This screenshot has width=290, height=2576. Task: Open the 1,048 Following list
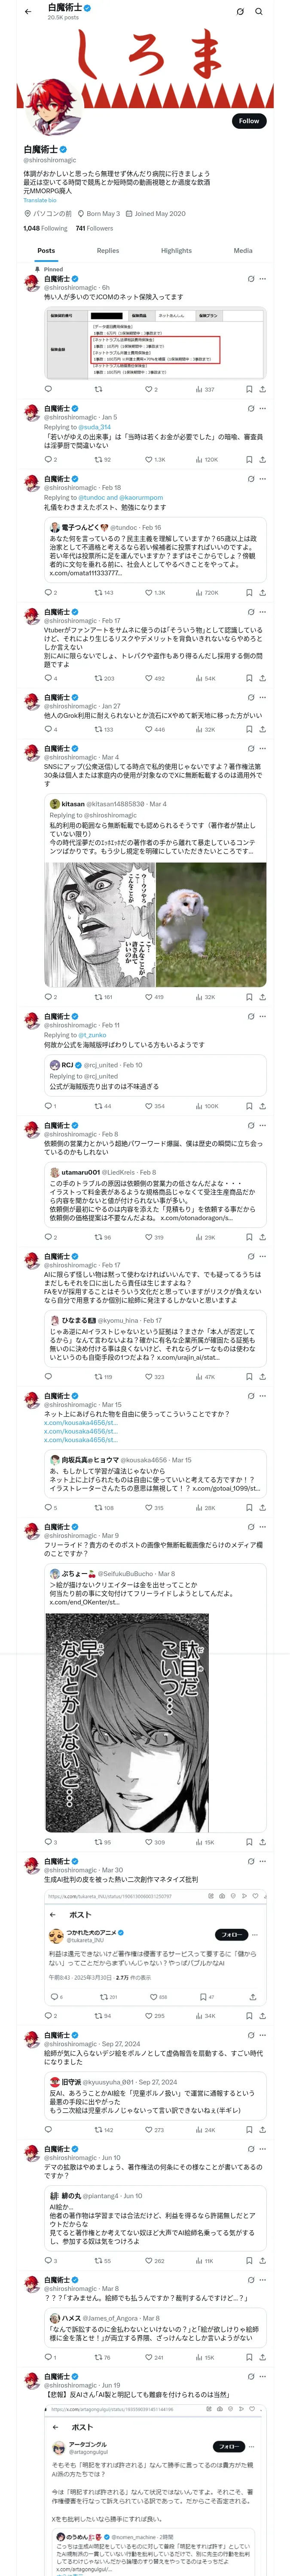45,228
